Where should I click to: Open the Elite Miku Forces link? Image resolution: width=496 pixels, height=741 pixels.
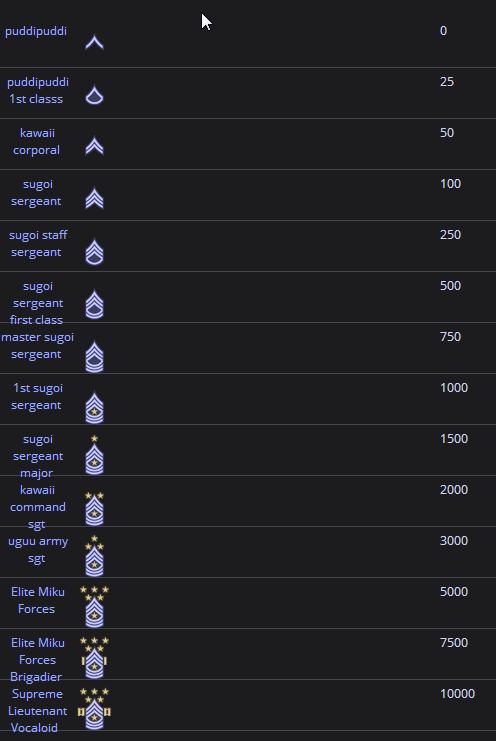[37, 600]
